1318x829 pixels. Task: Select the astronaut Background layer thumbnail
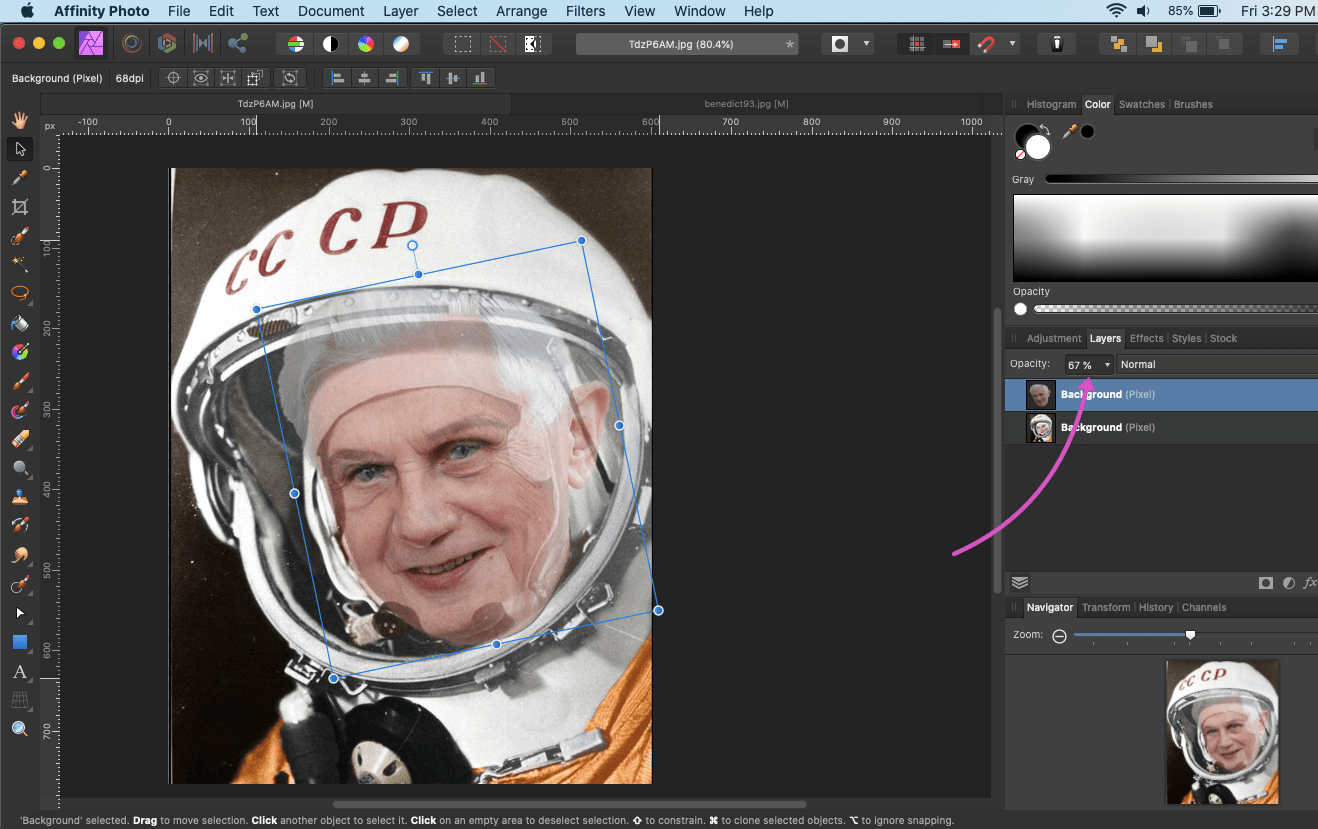coord(1041,428)
